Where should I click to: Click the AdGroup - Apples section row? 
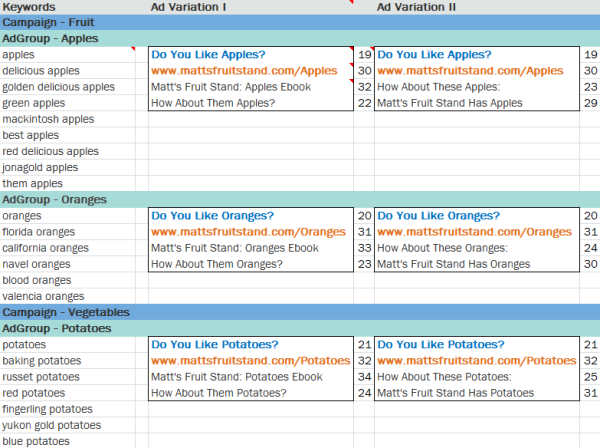point(54,39)
